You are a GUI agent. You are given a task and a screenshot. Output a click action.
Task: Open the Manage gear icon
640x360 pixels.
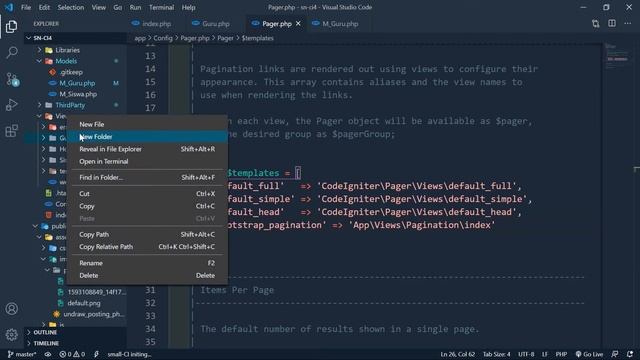point(11,335)
